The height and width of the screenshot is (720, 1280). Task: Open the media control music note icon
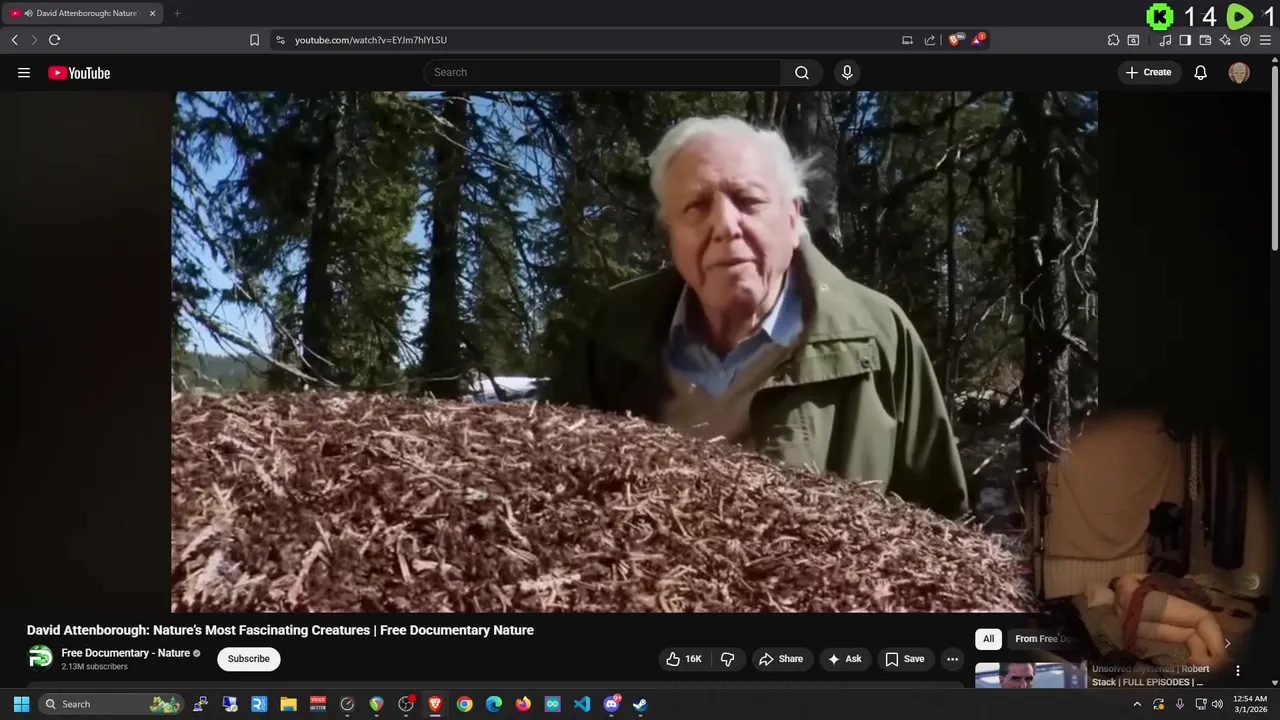[1165, 40]
